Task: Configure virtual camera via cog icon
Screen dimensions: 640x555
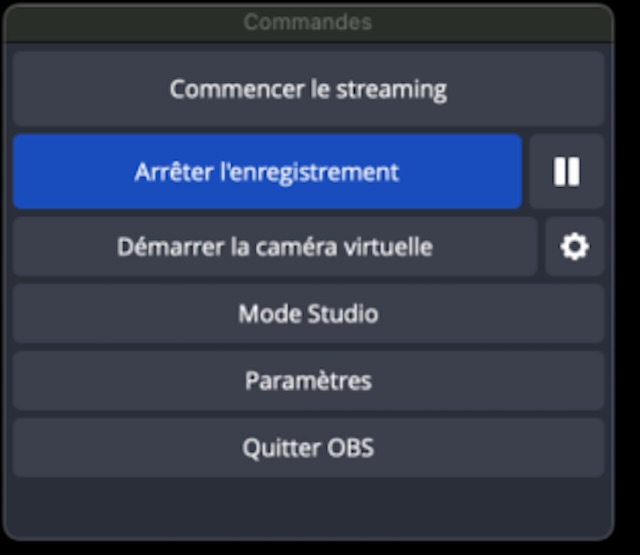Action: coord(574,246)
